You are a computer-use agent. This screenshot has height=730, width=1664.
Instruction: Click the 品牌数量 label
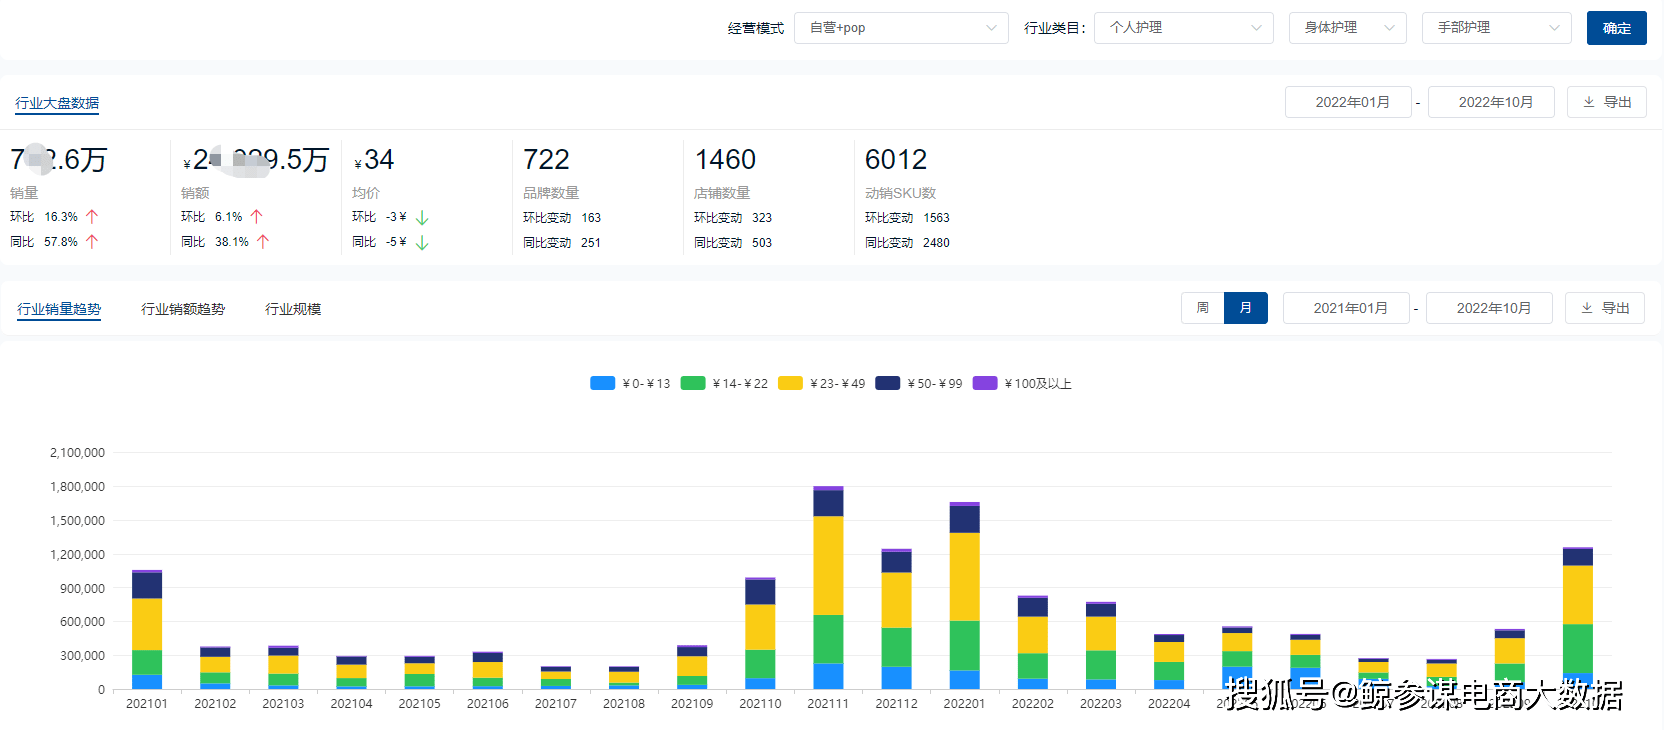(551, 193)
